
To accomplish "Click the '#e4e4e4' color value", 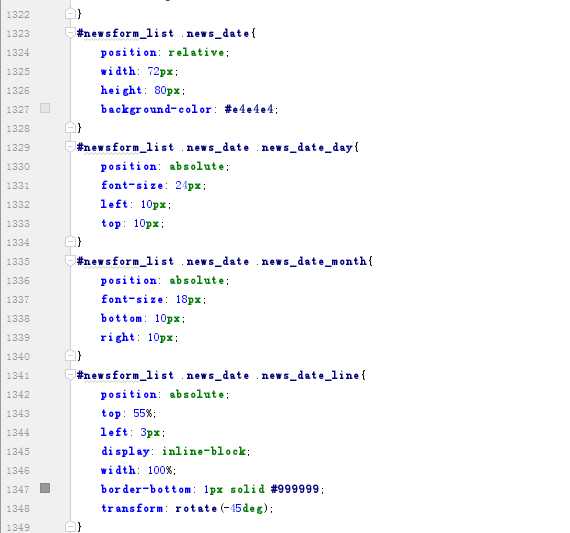I will [x=249, y=109].
